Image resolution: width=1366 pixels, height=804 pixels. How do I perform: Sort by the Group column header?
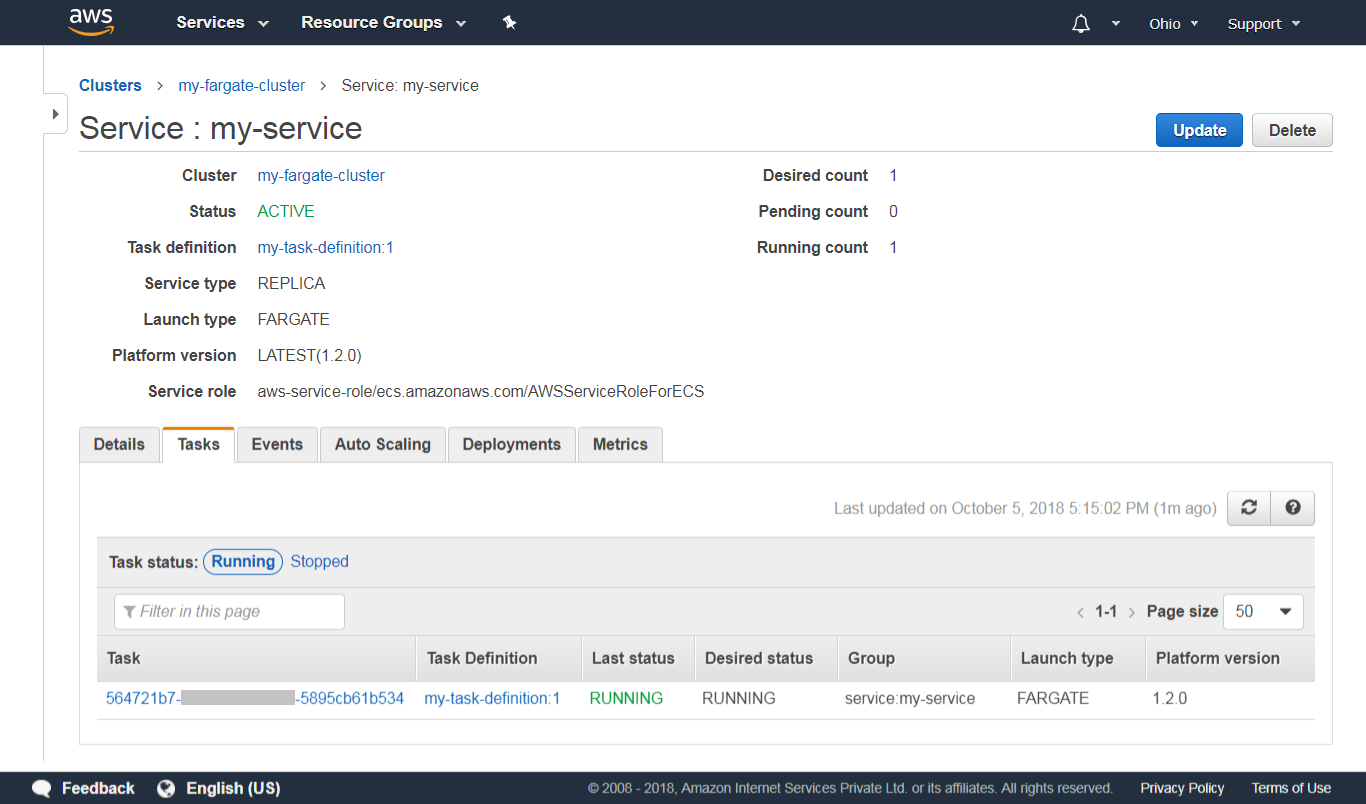point(924,659)
